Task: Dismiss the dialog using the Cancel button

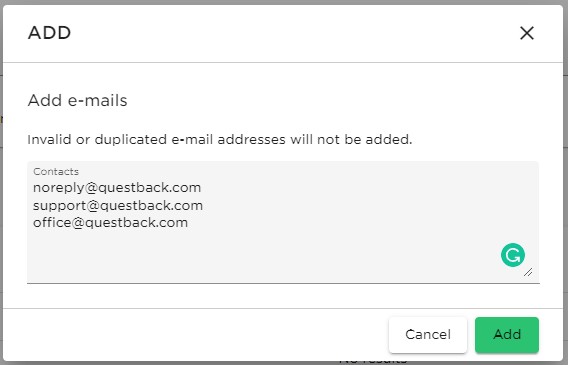Action: tap(428, 335)
